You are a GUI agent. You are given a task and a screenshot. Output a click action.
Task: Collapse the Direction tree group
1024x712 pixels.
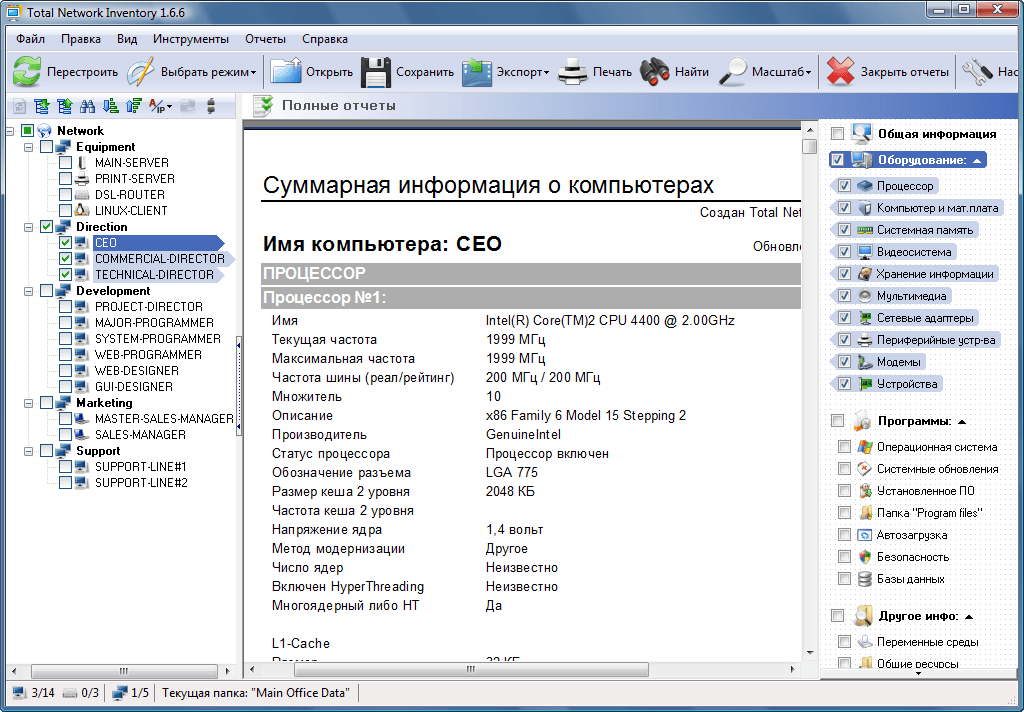pyautogui.click(x=28, y=227)
